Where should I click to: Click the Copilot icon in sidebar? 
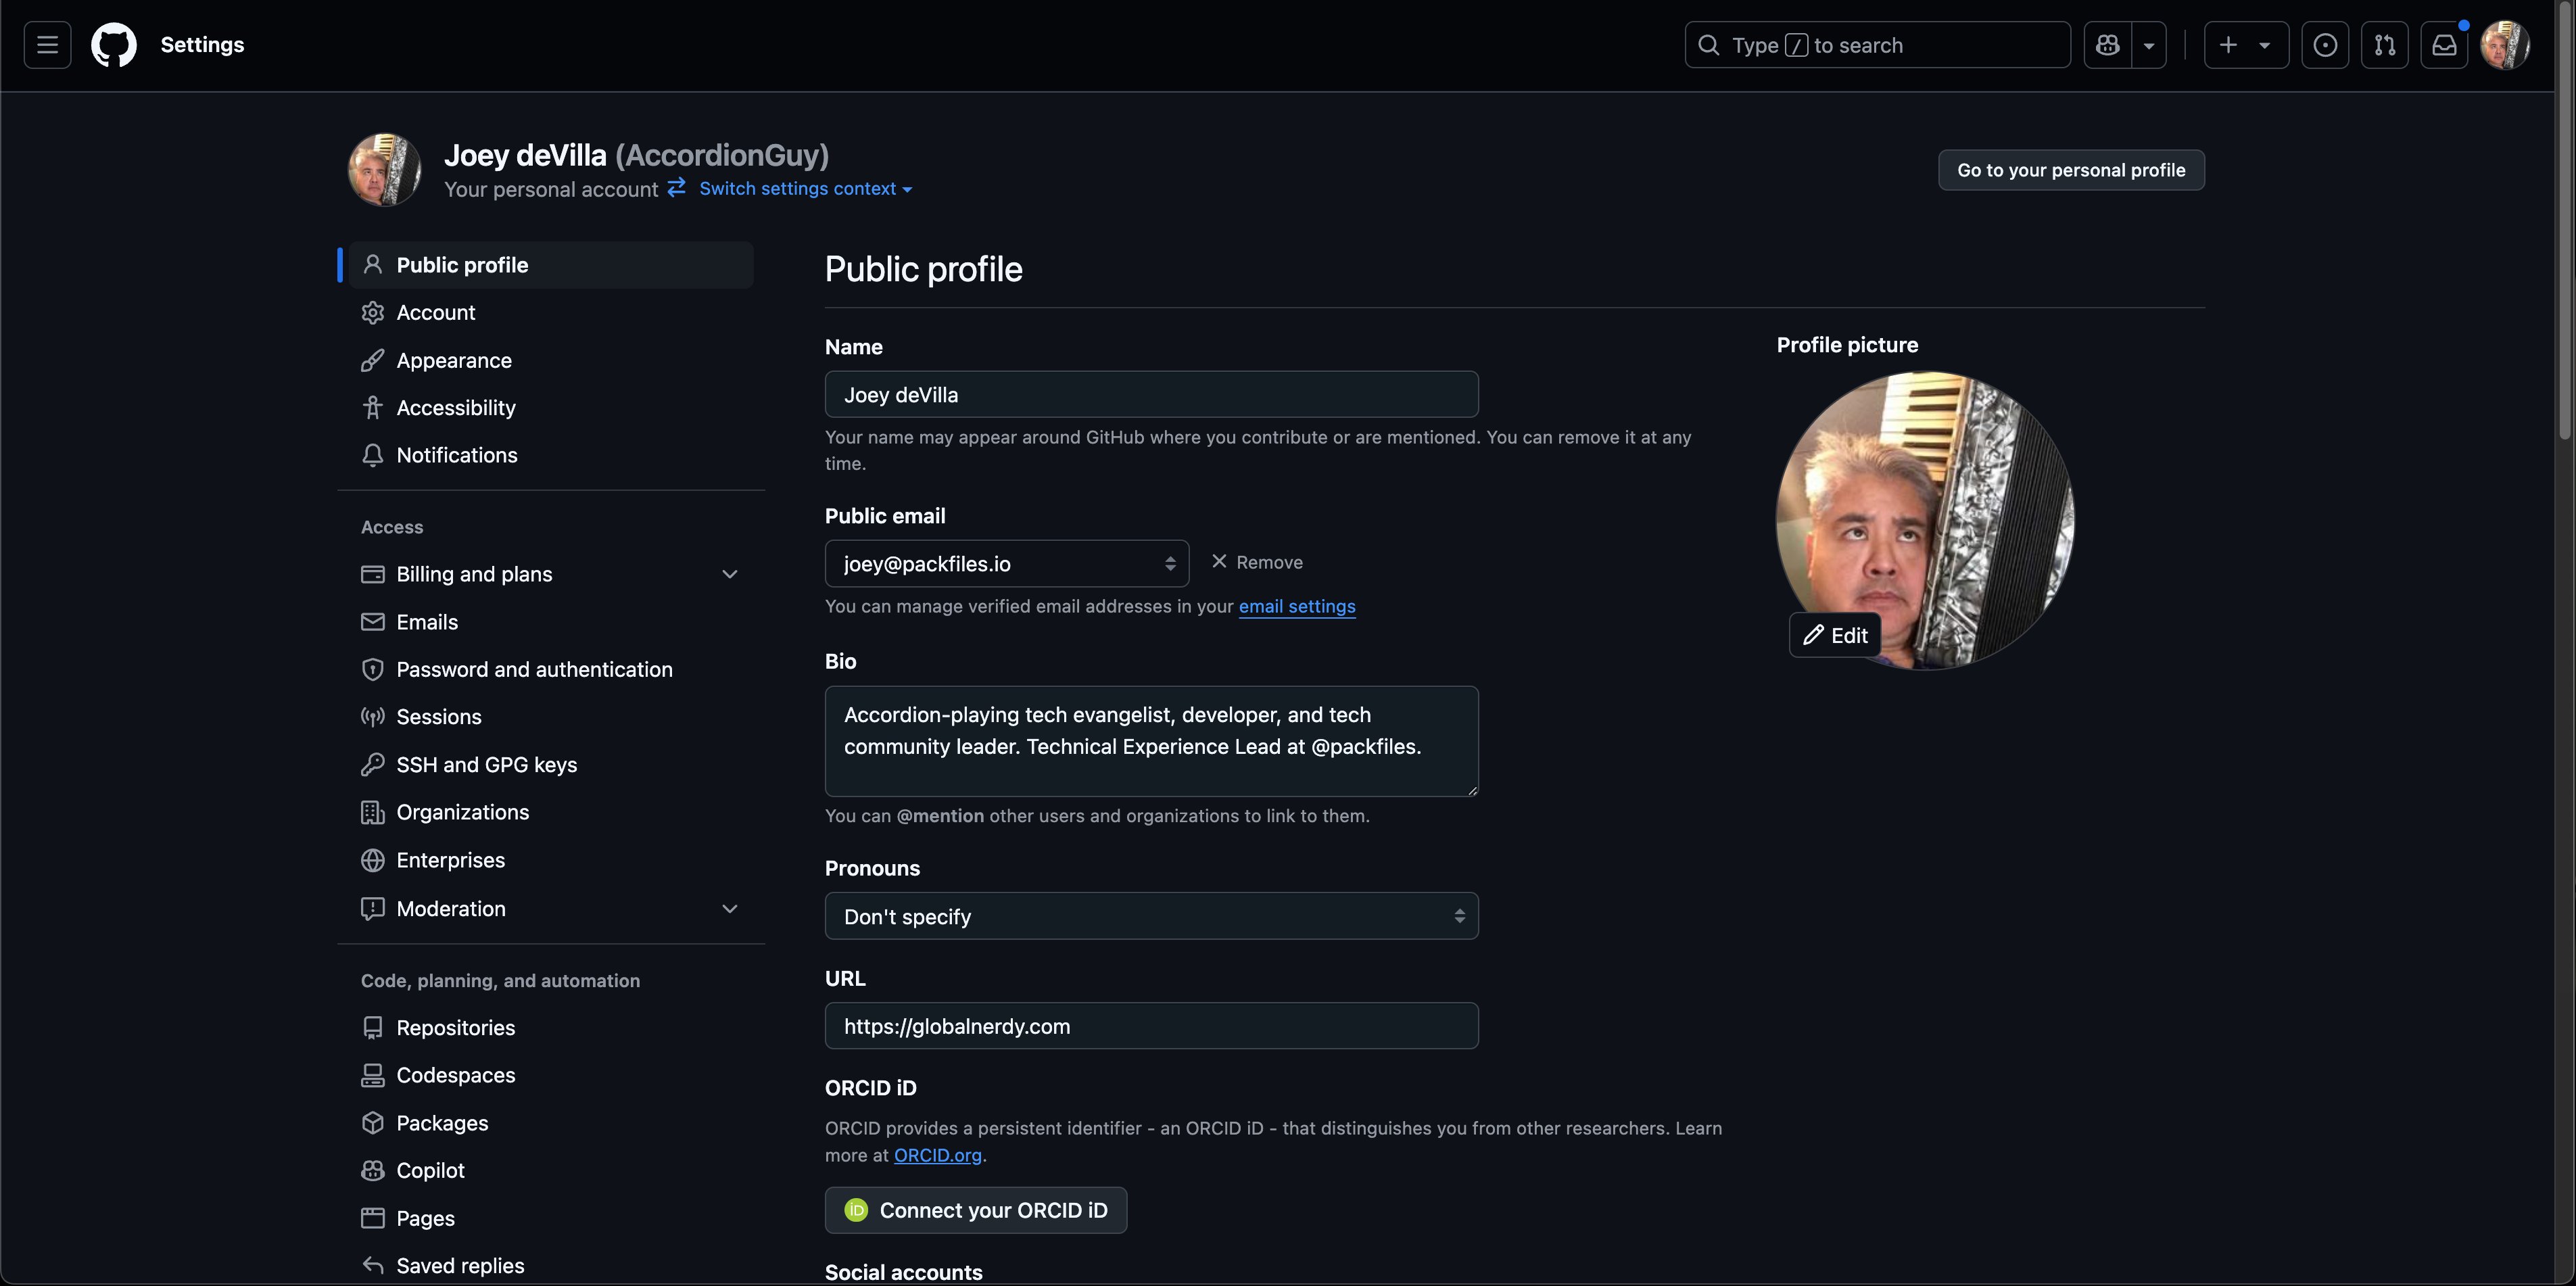point(372,1170)
